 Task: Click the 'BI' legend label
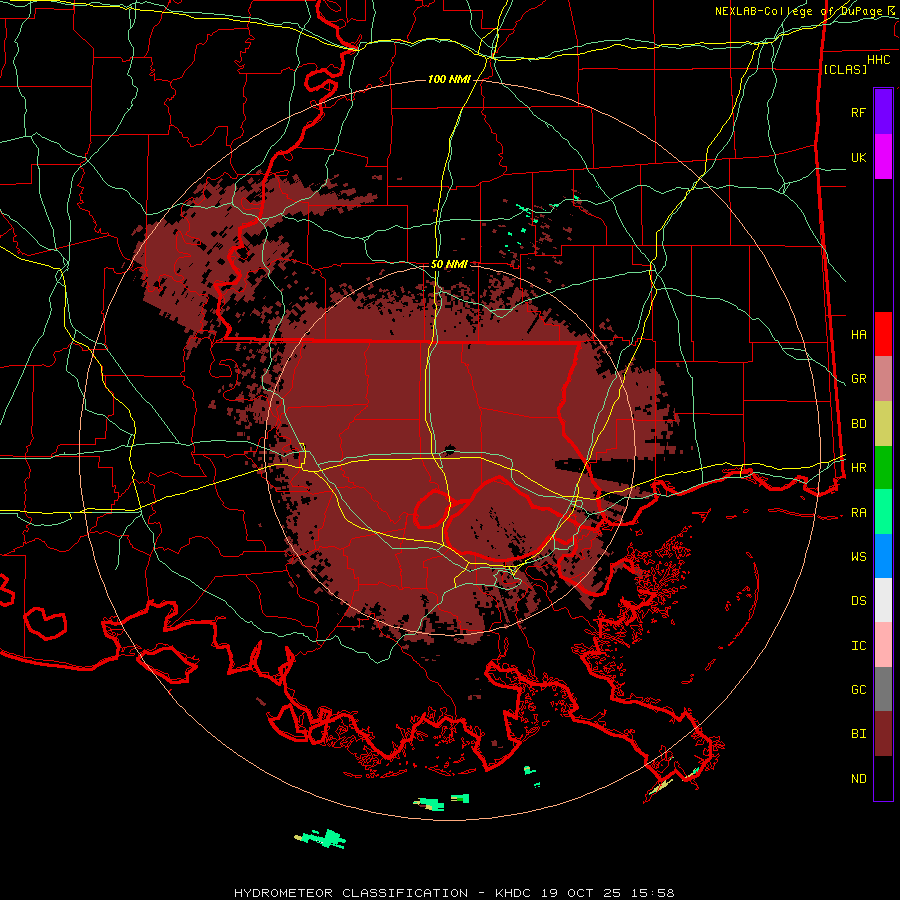coord(858,734)
